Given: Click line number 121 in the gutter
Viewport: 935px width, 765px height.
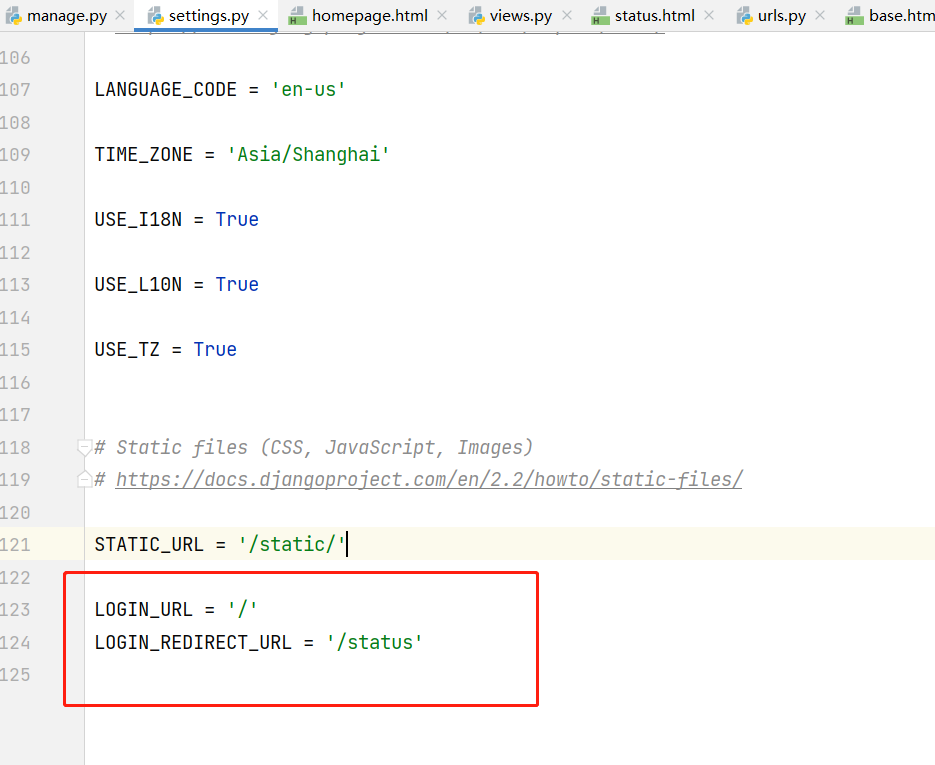Looking at the screenshot, I should [15, 544].
